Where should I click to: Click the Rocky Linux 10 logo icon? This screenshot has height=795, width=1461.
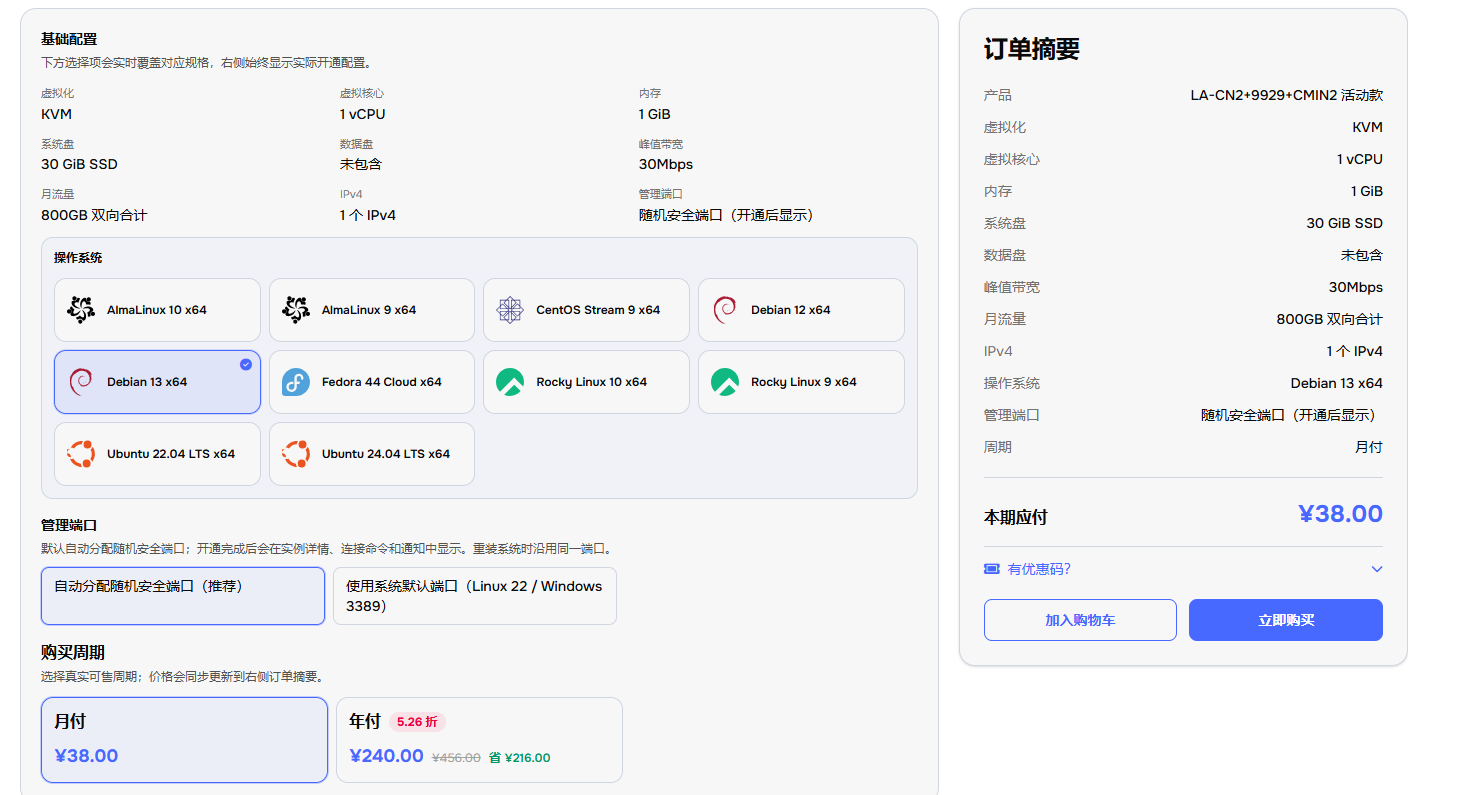pos(510,382)
